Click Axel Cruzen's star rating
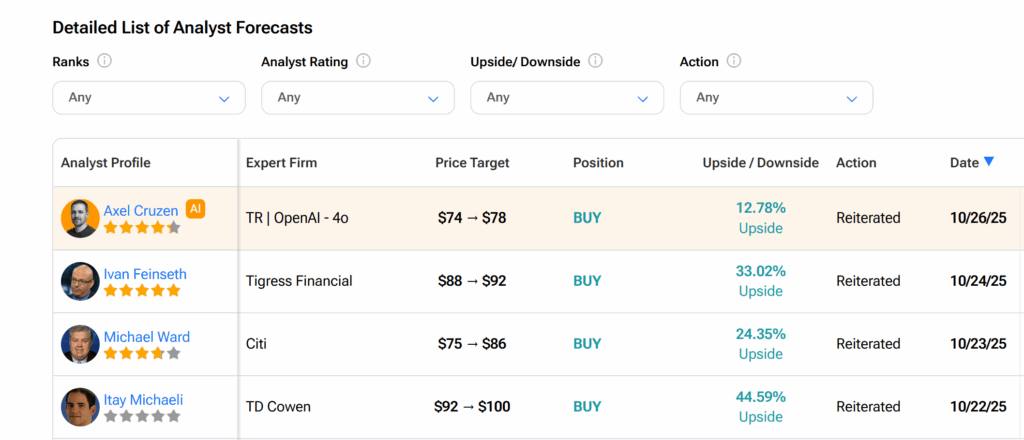1024x440 pixels. coord(142,228)
